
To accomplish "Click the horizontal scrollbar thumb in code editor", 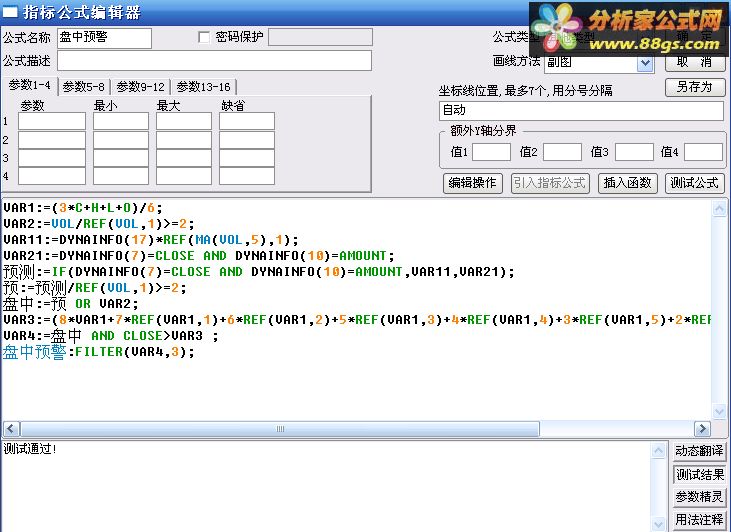I will 280,428.
